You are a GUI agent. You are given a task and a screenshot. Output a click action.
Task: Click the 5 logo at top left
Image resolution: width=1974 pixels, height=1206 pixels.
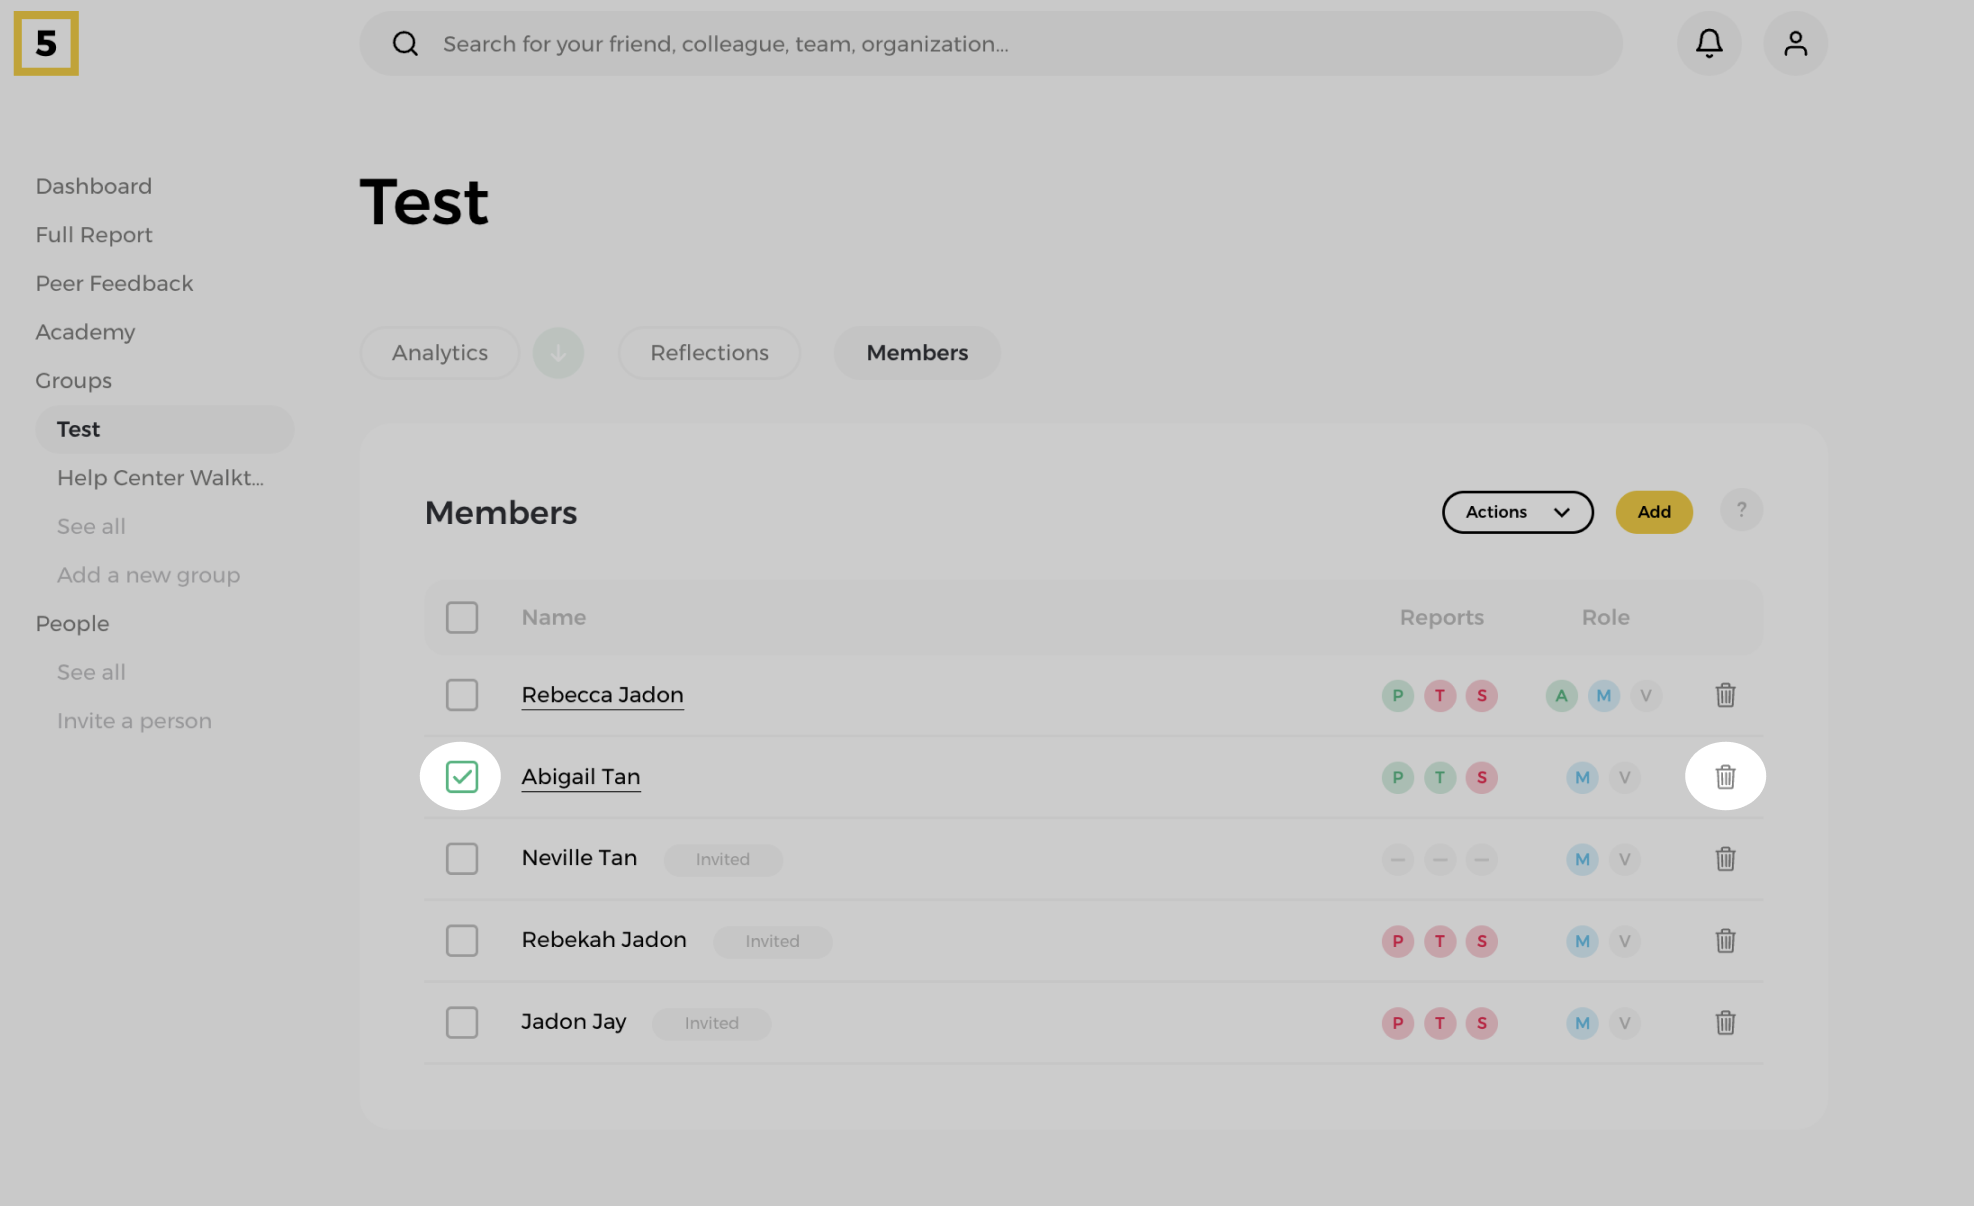click(x=46, y=43)
